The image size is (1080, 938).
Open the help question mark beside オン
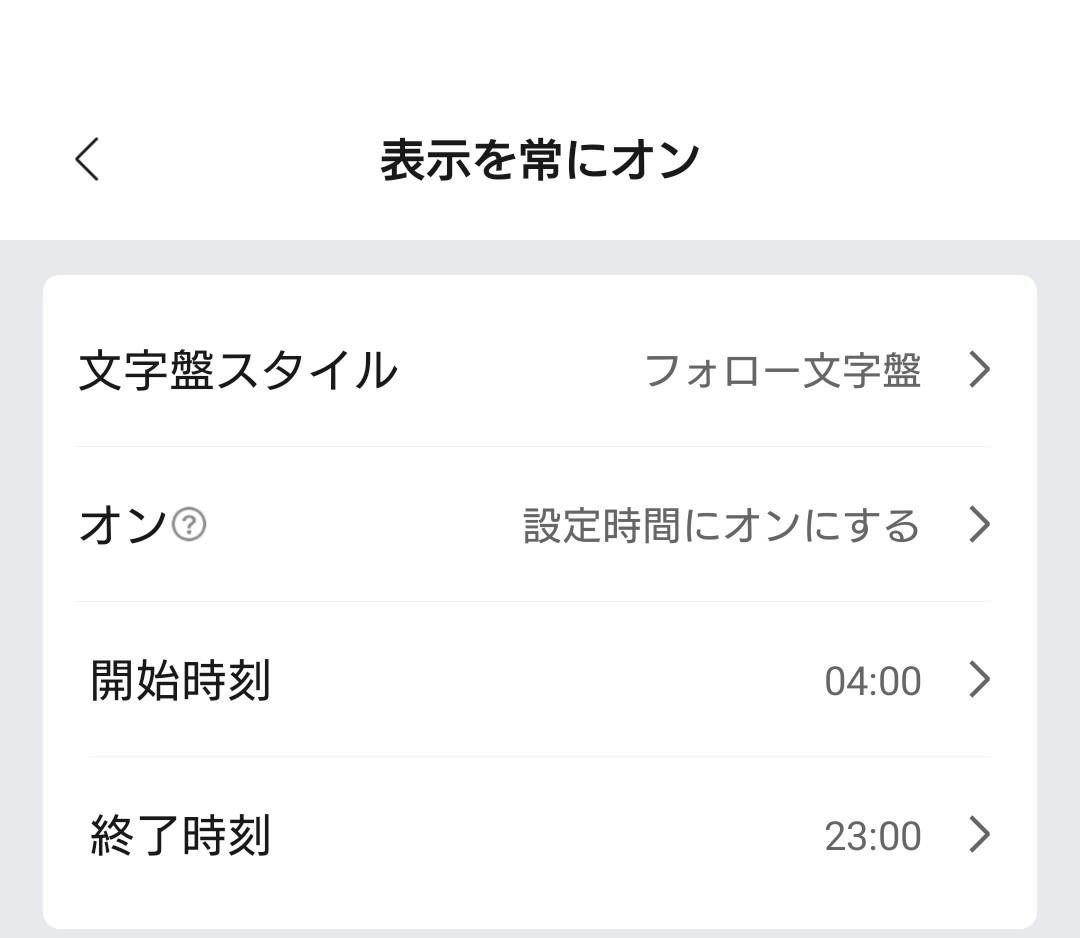coord(189,524)
